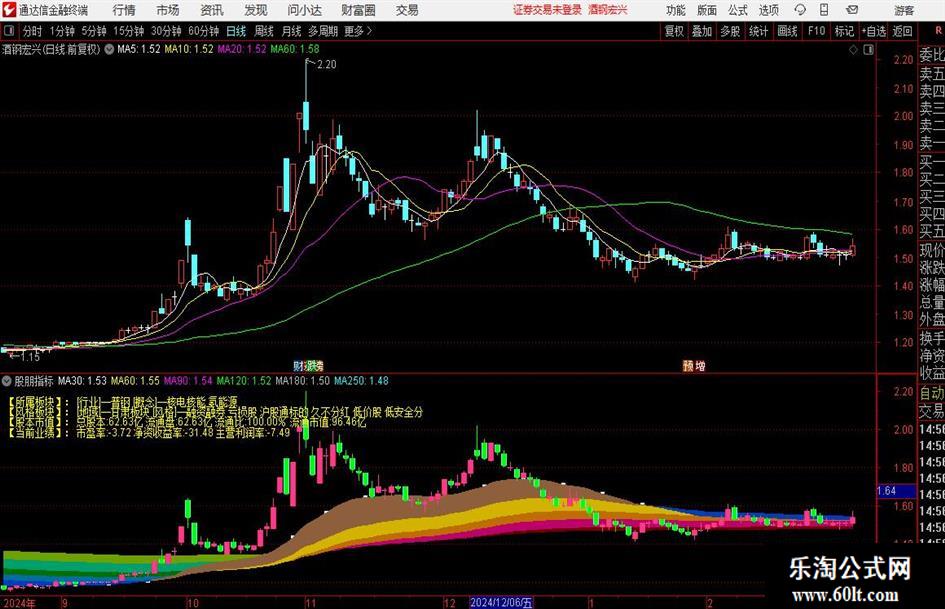Toggle the panel layout icon beside the diamond

868,50
